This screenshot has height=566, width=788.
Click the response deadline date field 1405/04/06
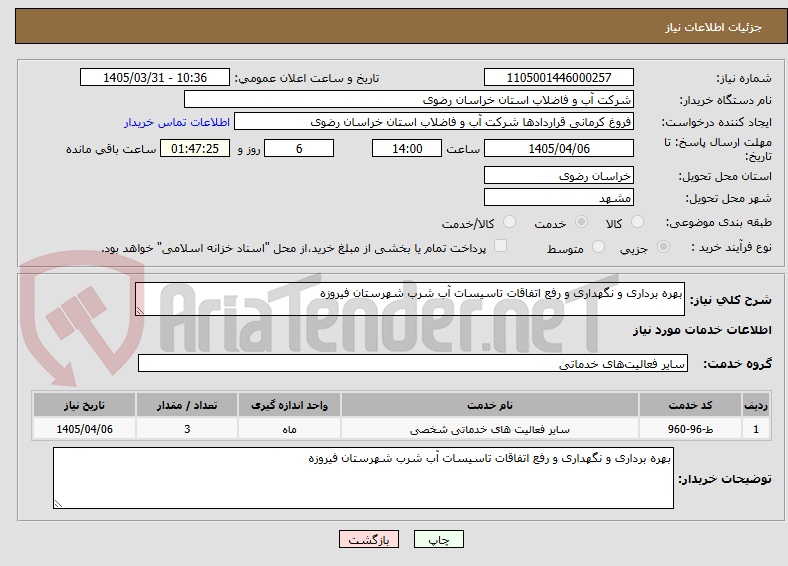coord(559,148)
